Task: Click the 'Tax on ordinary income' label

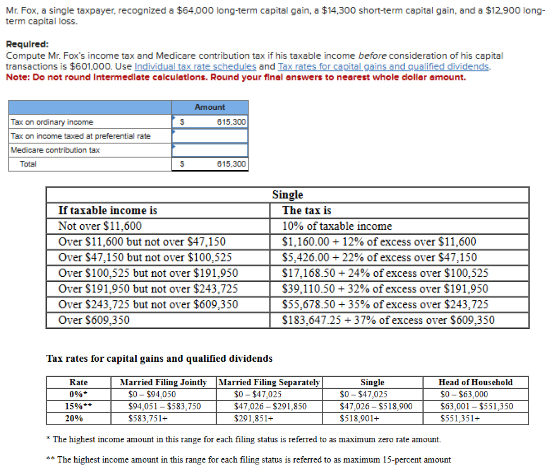Action: (52, 122)
